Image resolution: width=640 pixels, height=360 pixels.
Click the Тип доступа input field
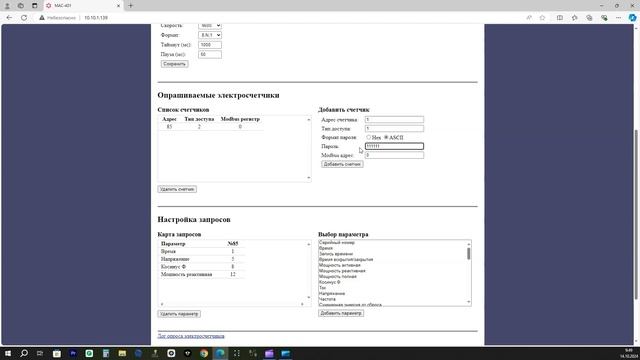click(394, 129)
